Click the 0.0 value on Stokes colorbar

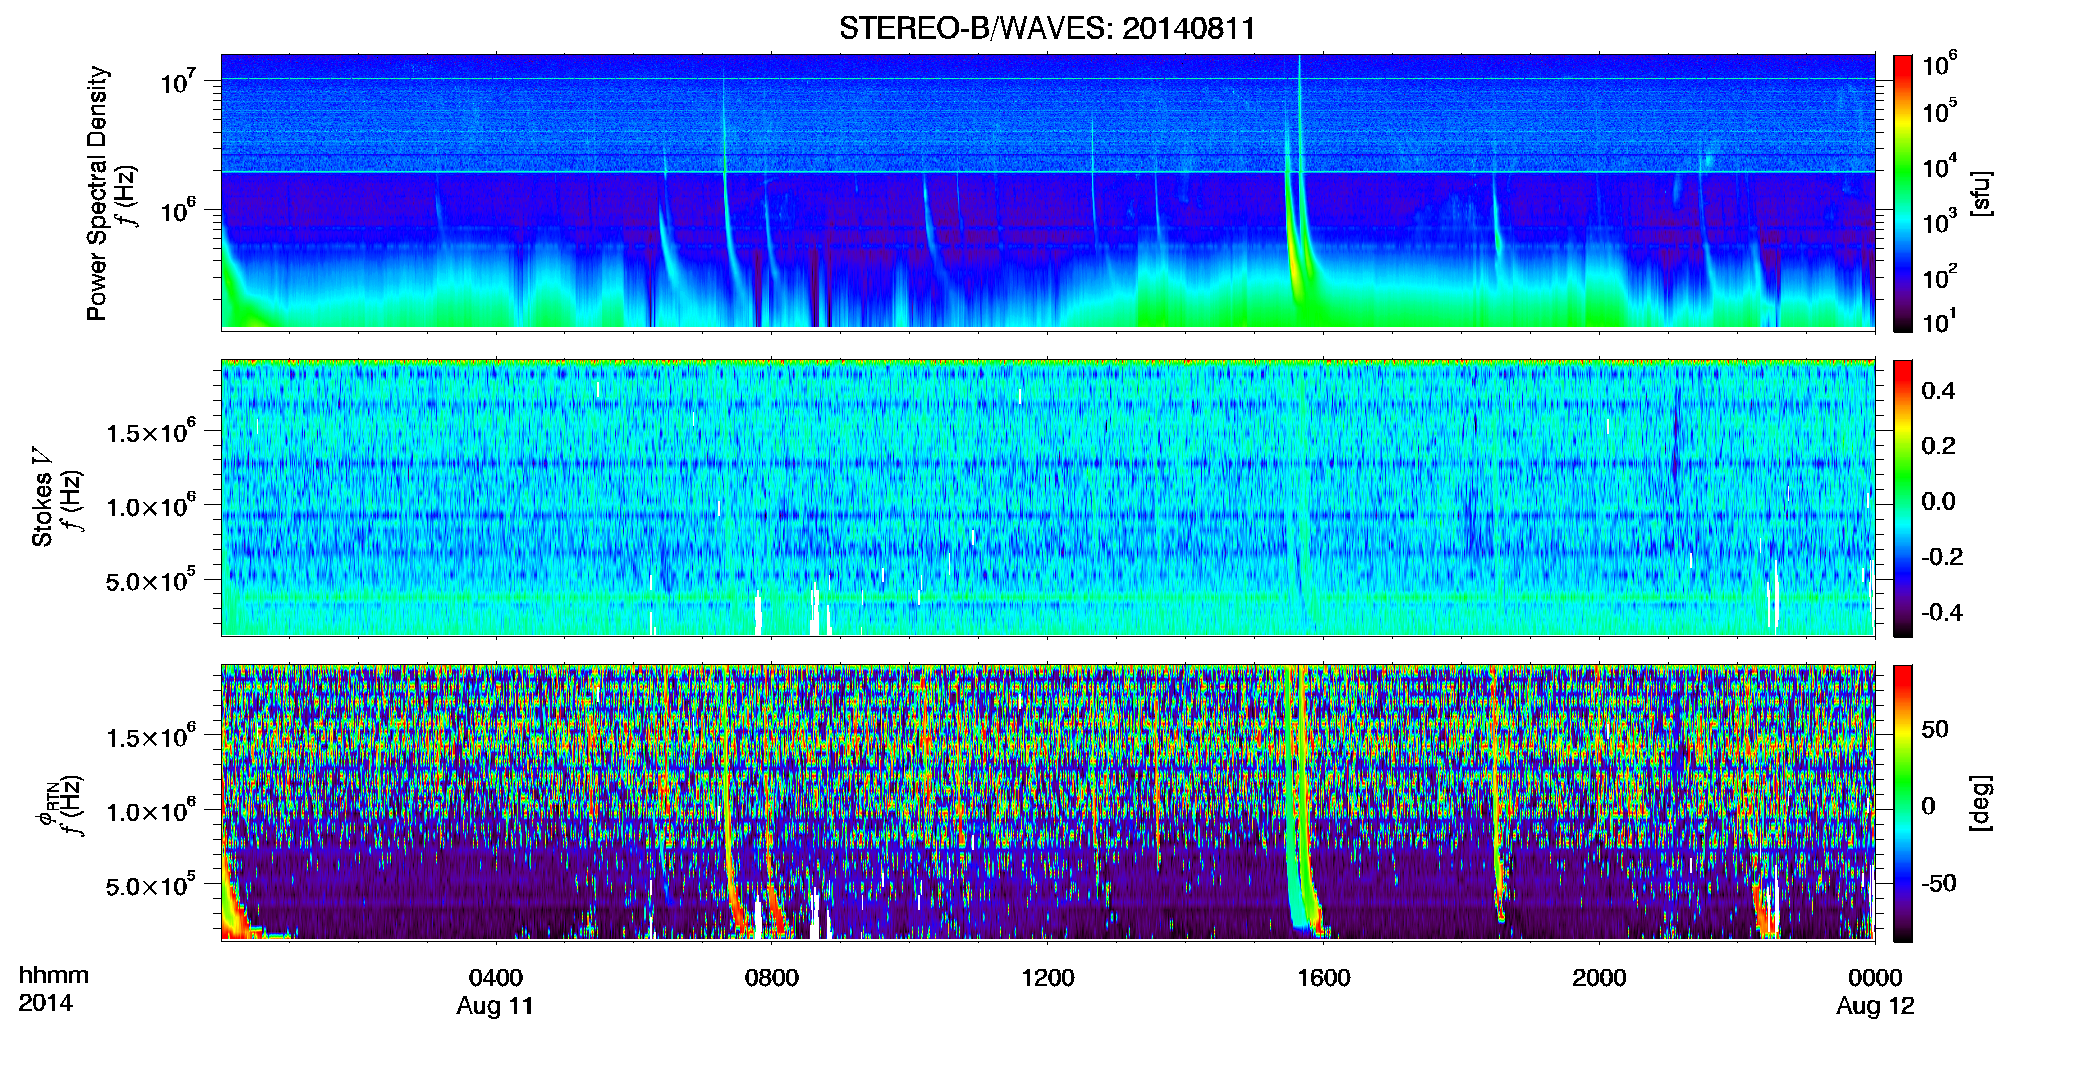(1938, 501)
